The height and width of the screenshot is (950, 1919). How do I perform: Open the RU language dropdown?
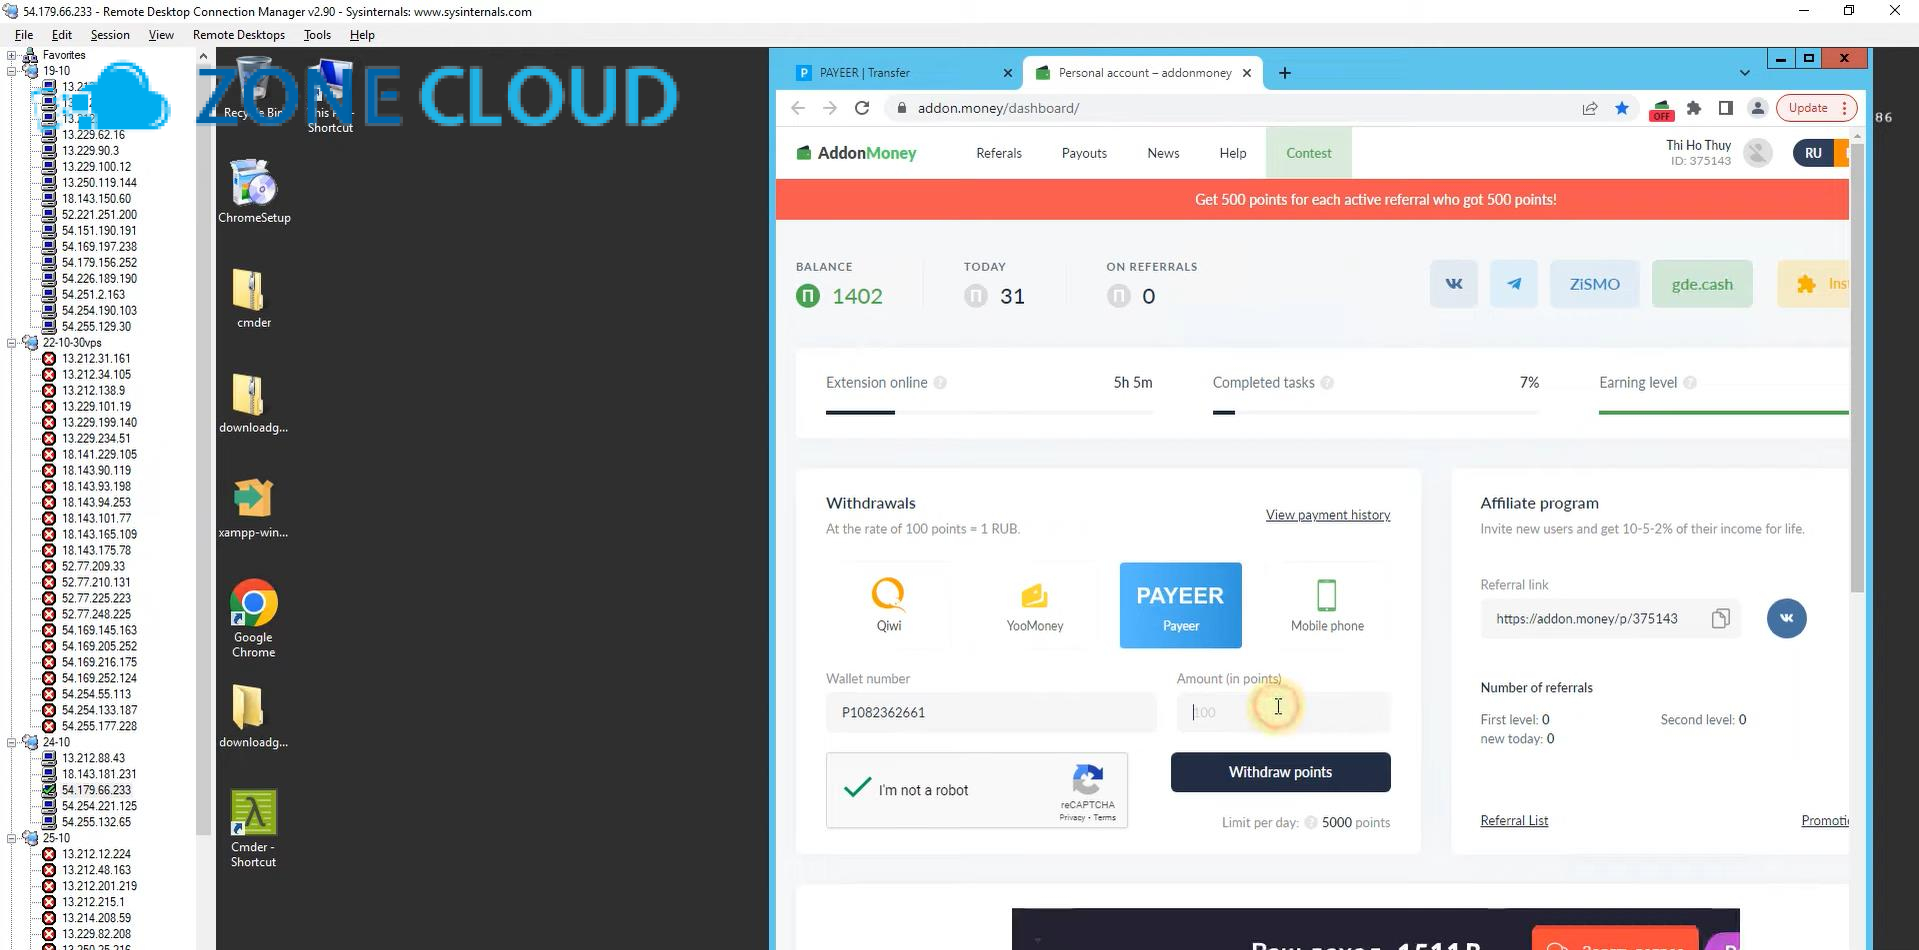[1812, 152]
